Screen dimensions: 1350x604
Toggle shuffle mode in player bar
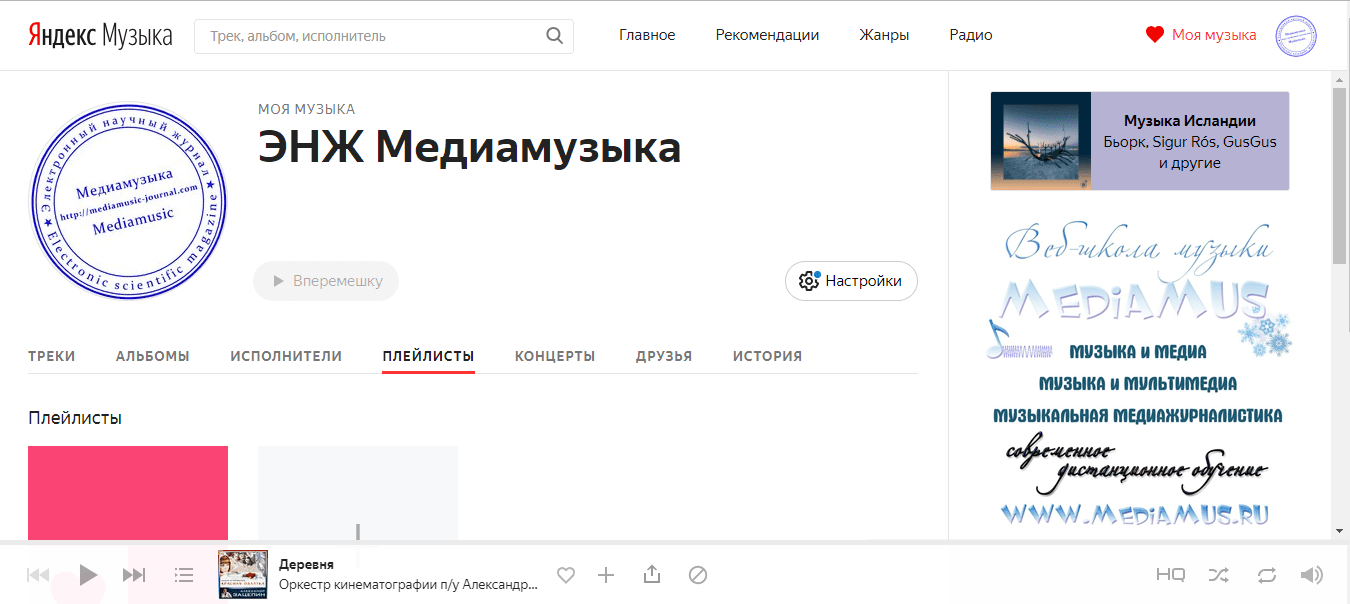click(x=1219, y=575)
